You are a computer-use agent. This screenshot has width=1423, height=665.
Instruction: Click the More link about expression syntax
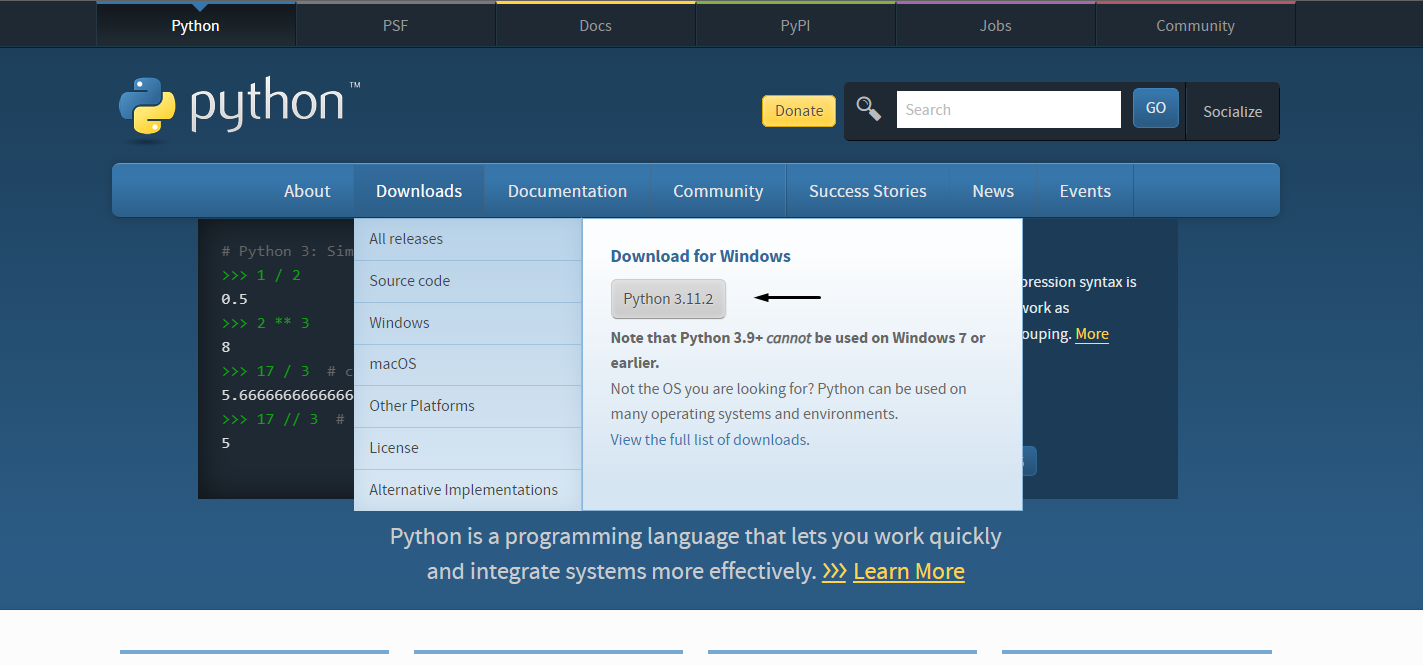pos(1091,333)
